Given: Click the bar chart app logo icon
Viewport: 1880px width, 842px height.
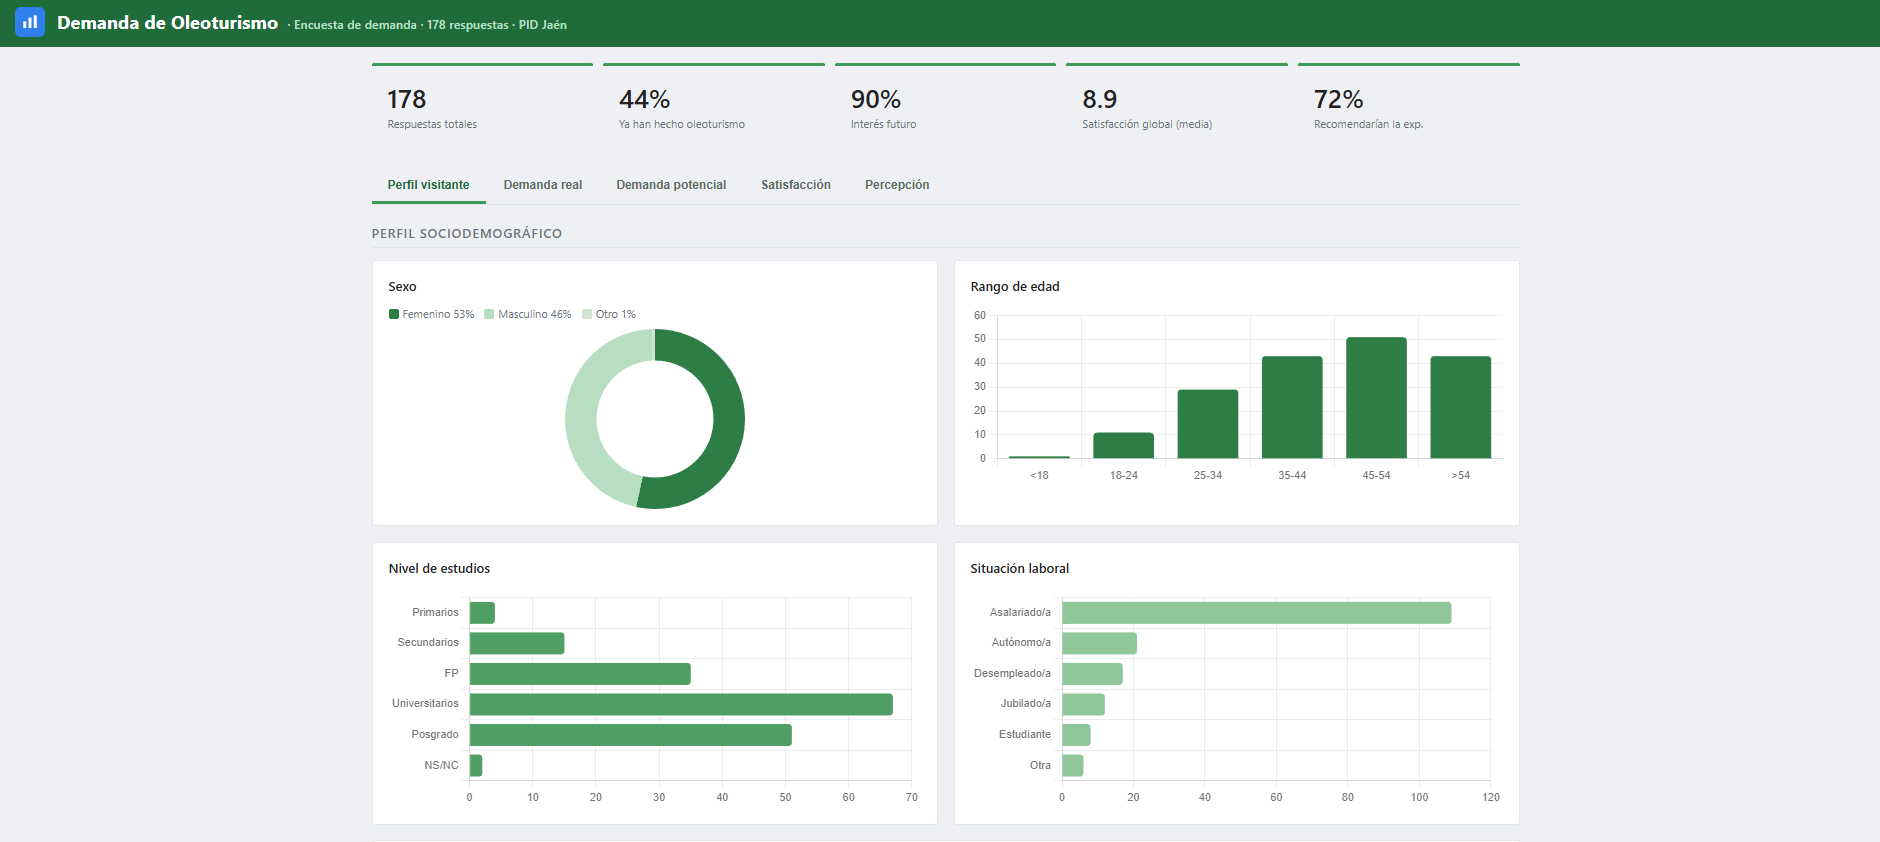Looking at the screenshot, I should [30, 22].
